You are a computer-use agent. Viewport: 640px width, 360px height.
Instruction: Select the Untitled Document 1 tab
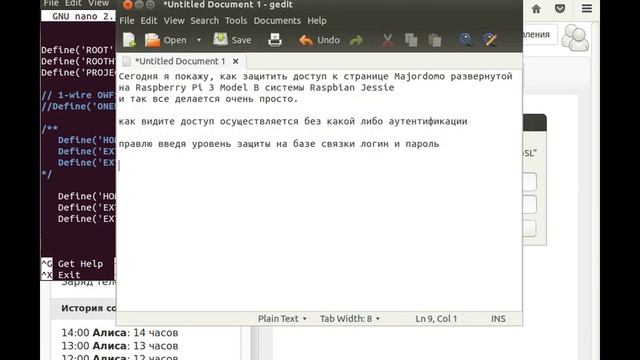pos(180,61)
